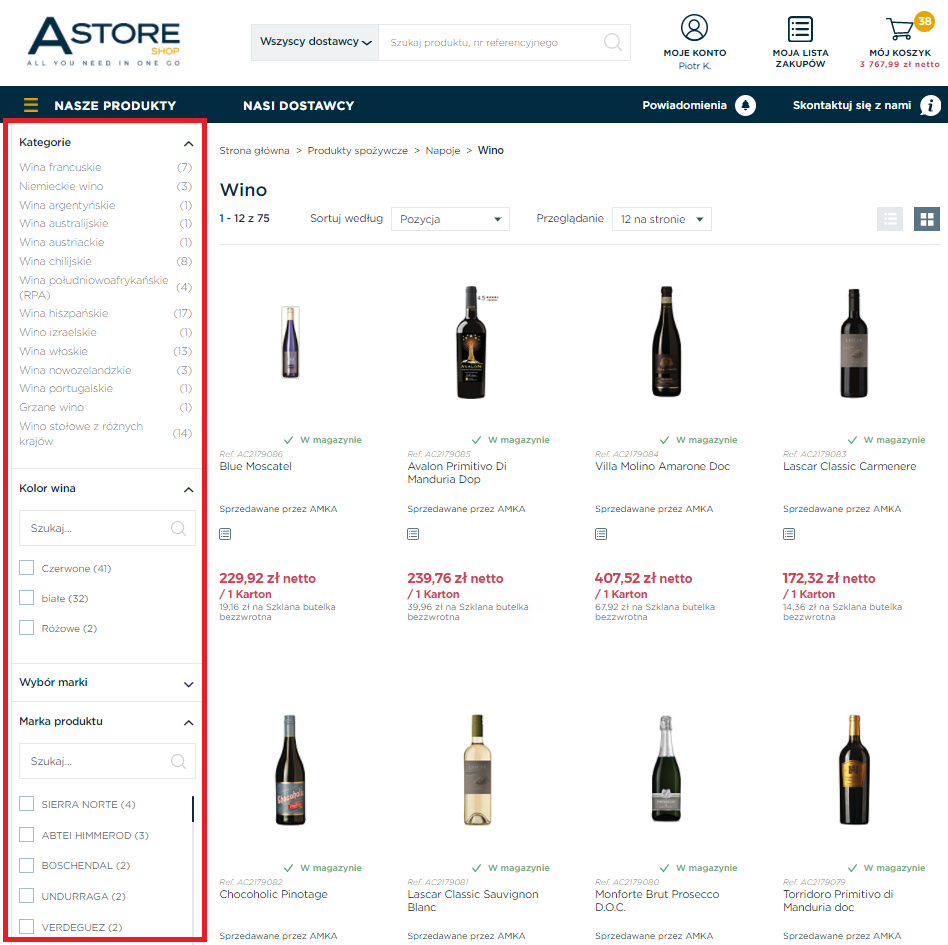Tick the SIERRA NORTE (4) brand
The height and width of the screenshot is (945, 948).
(x=27, y=804)
